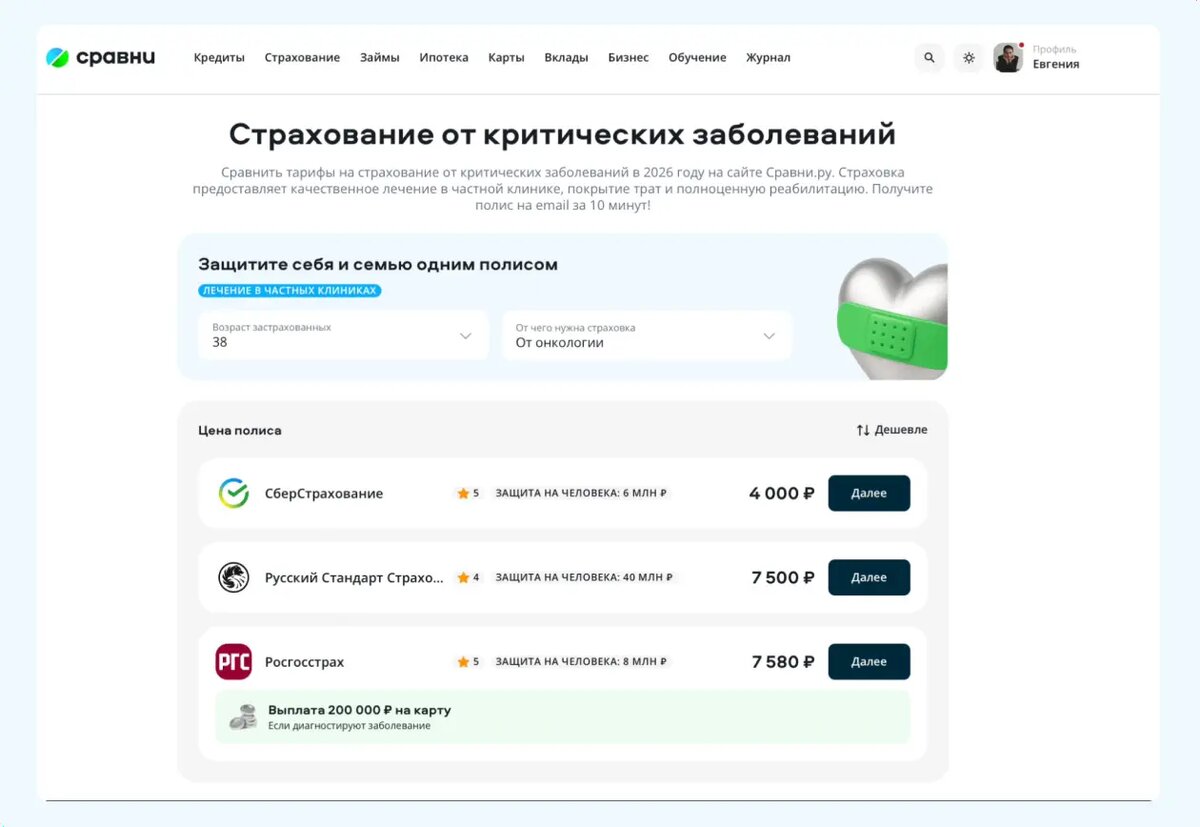The image size is (1200, 827).
Task: Click the 7 500 ₽ price
Action: (x=783, y=577)
